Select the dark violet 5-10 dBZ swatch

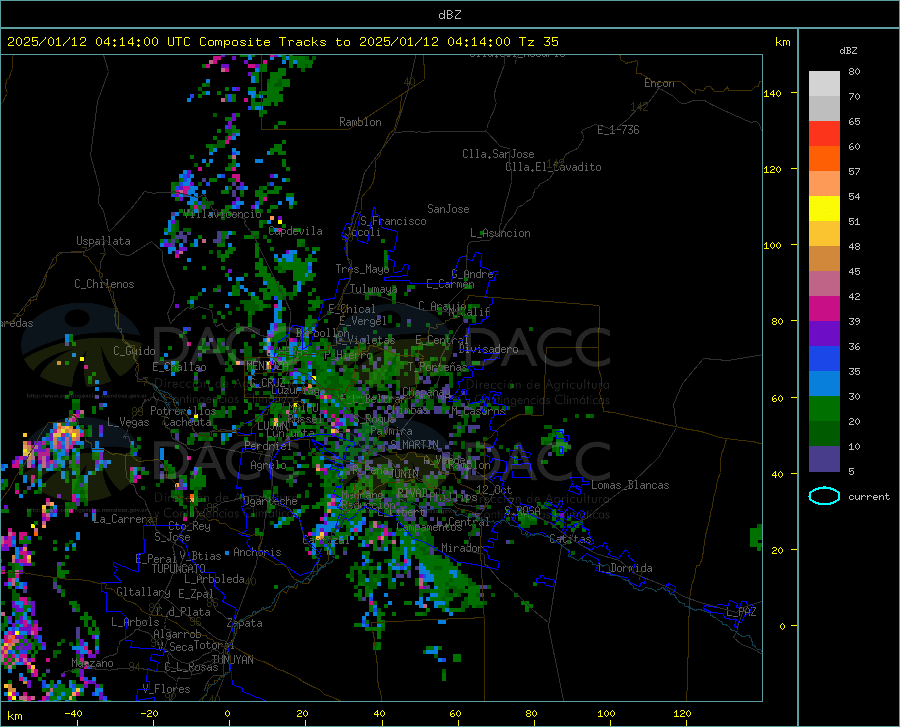click(x=824, y=458)
